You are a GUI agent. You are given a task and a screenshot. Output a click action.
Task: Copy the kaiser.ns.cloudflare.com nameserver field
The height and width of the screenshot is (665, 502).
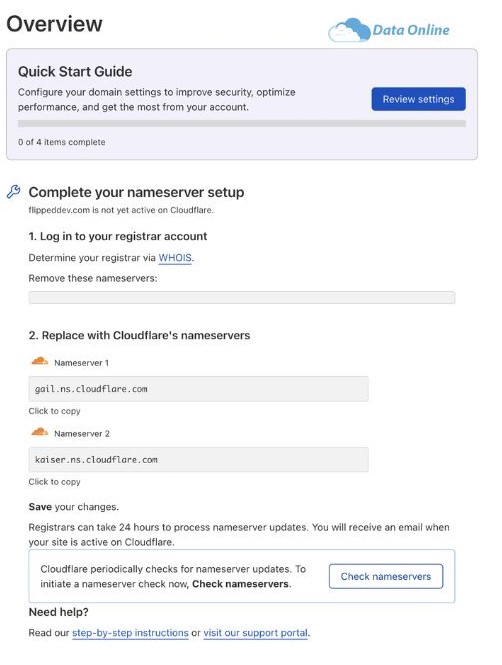(x=198, y=460)
